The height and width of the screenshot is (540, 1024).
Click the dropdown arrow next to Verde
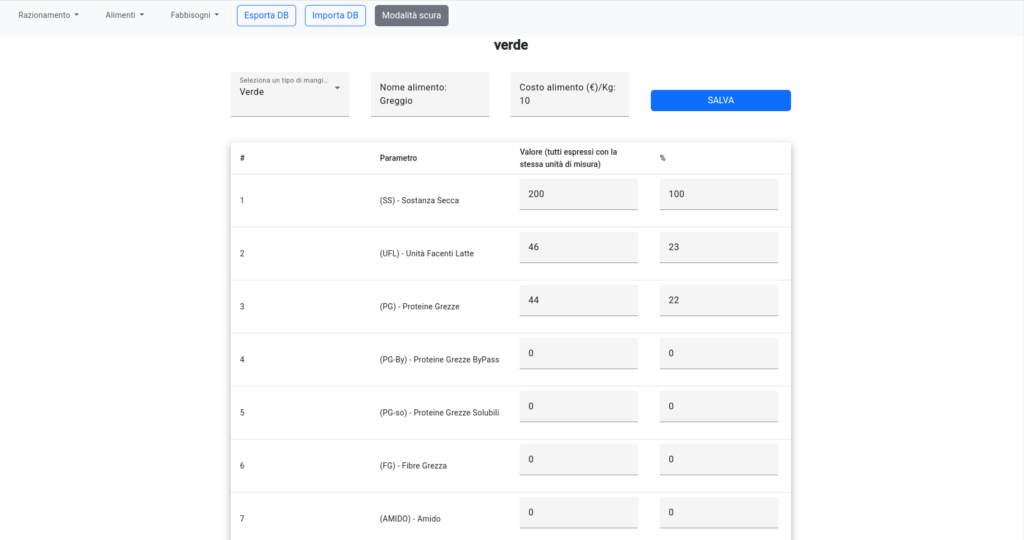pos(337,88)
